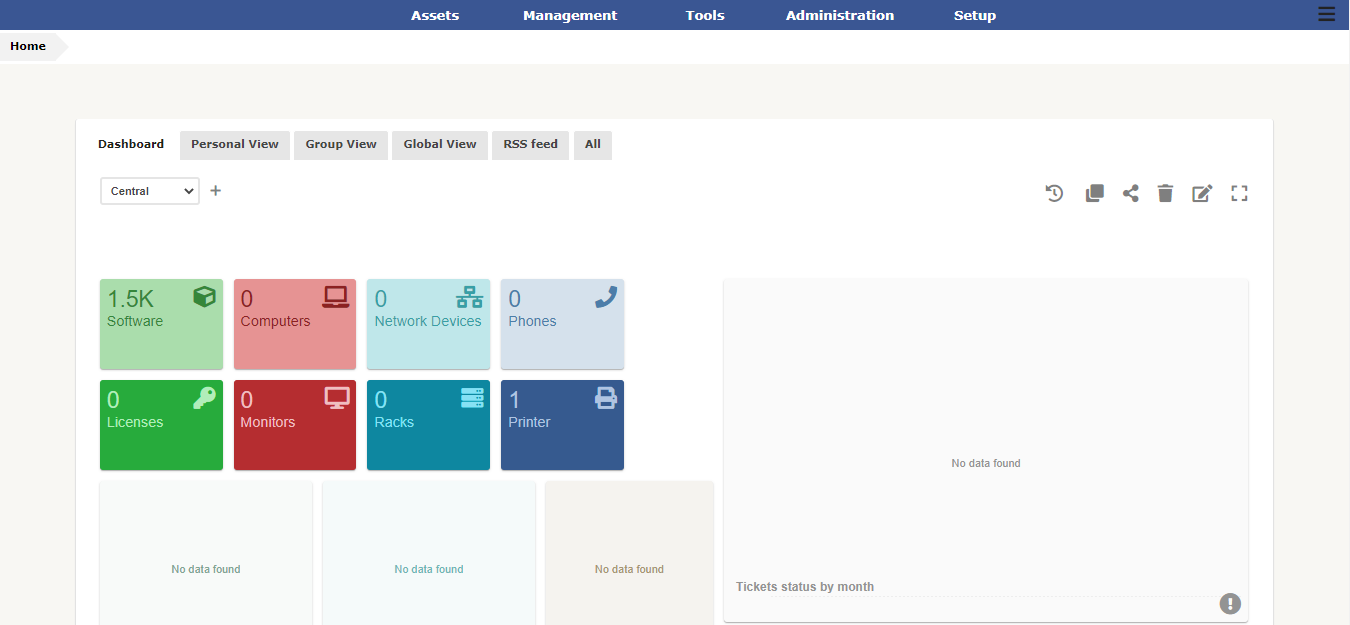Delete dashboard using trash icon
Viewport: 1350px width, 625px height.
pos(1165,193)
